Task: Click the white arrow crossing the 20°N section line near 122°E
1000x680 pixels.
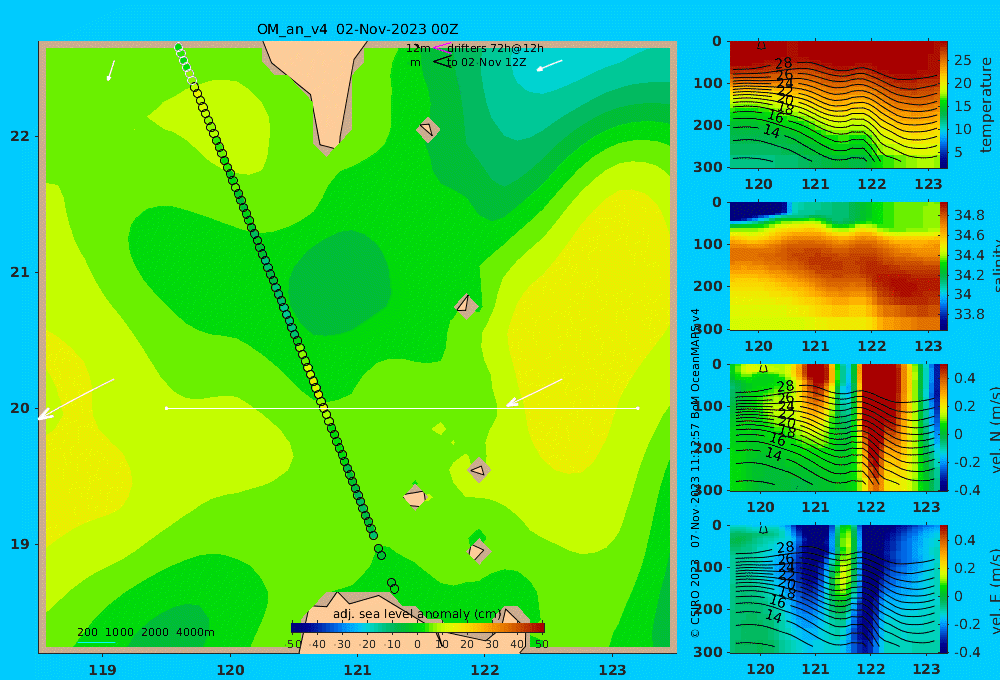Action: 534,392
